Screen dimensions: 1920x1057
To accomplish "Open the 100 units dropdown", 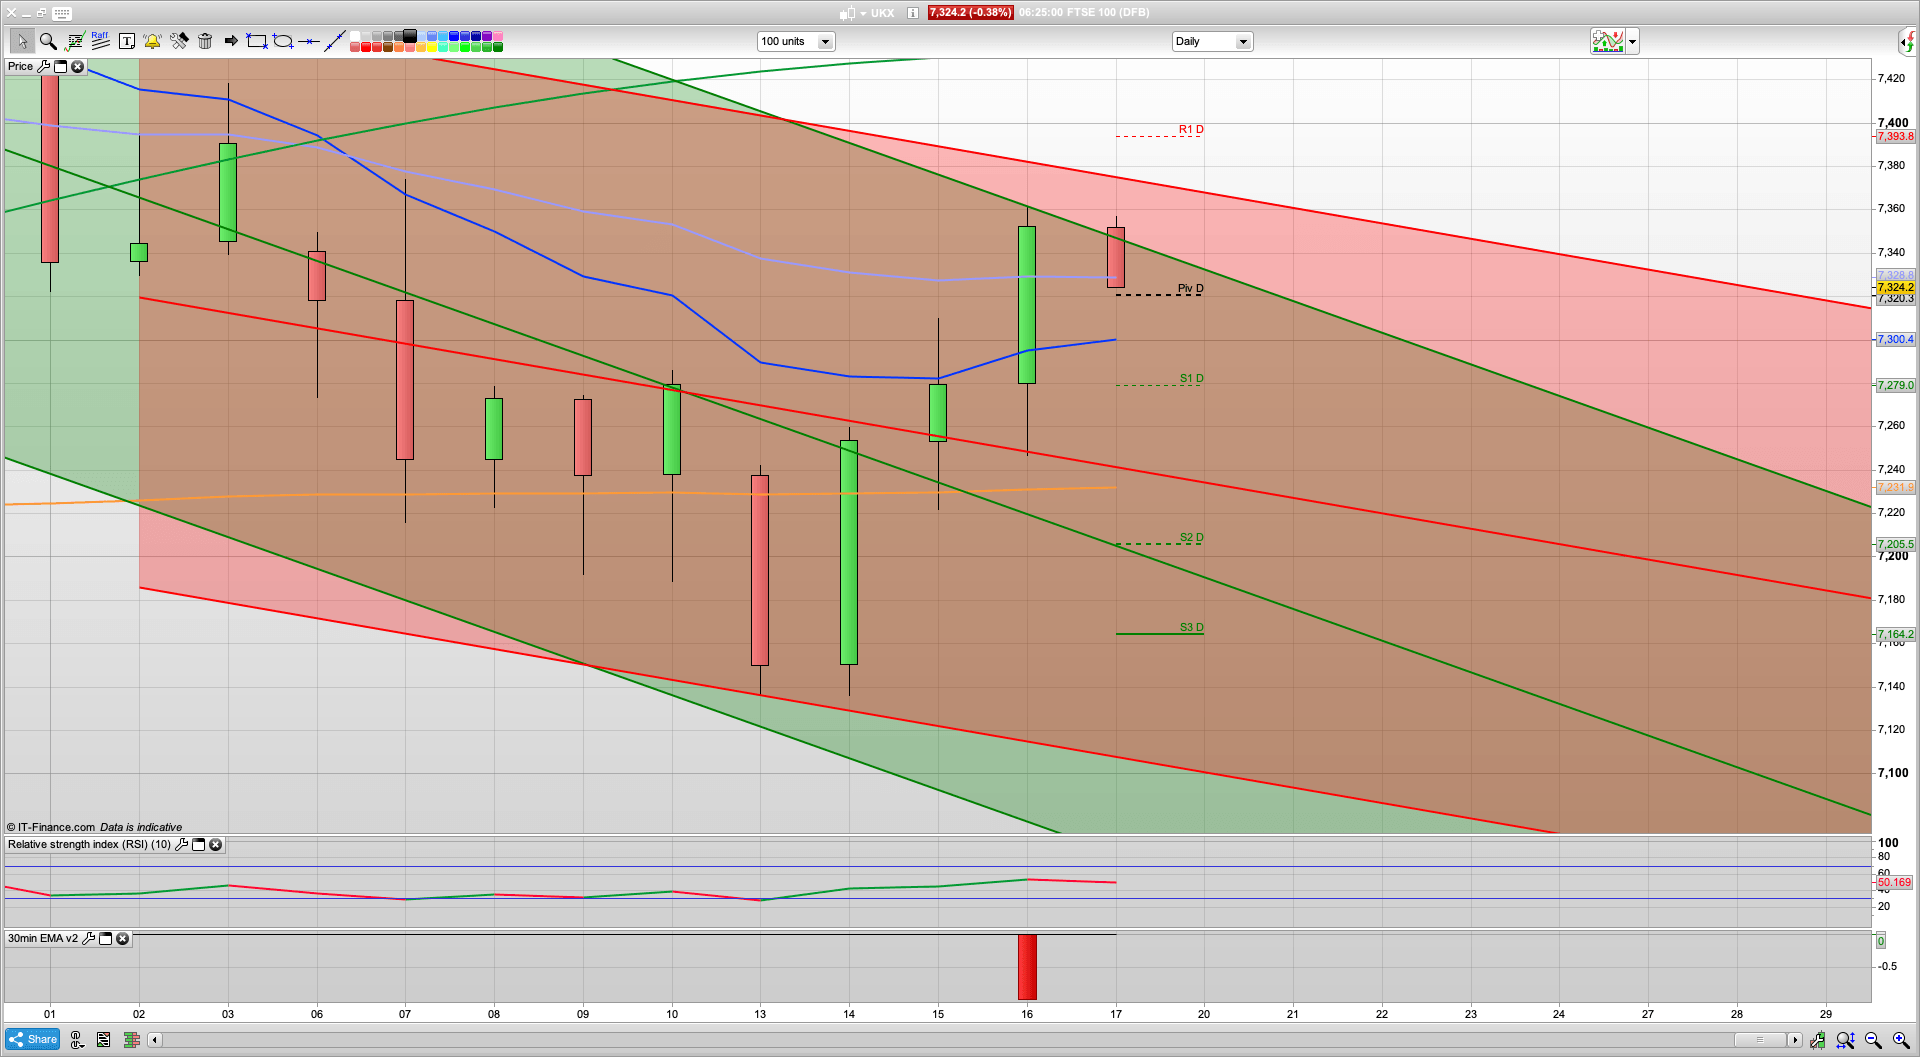I will pos(825,42).
